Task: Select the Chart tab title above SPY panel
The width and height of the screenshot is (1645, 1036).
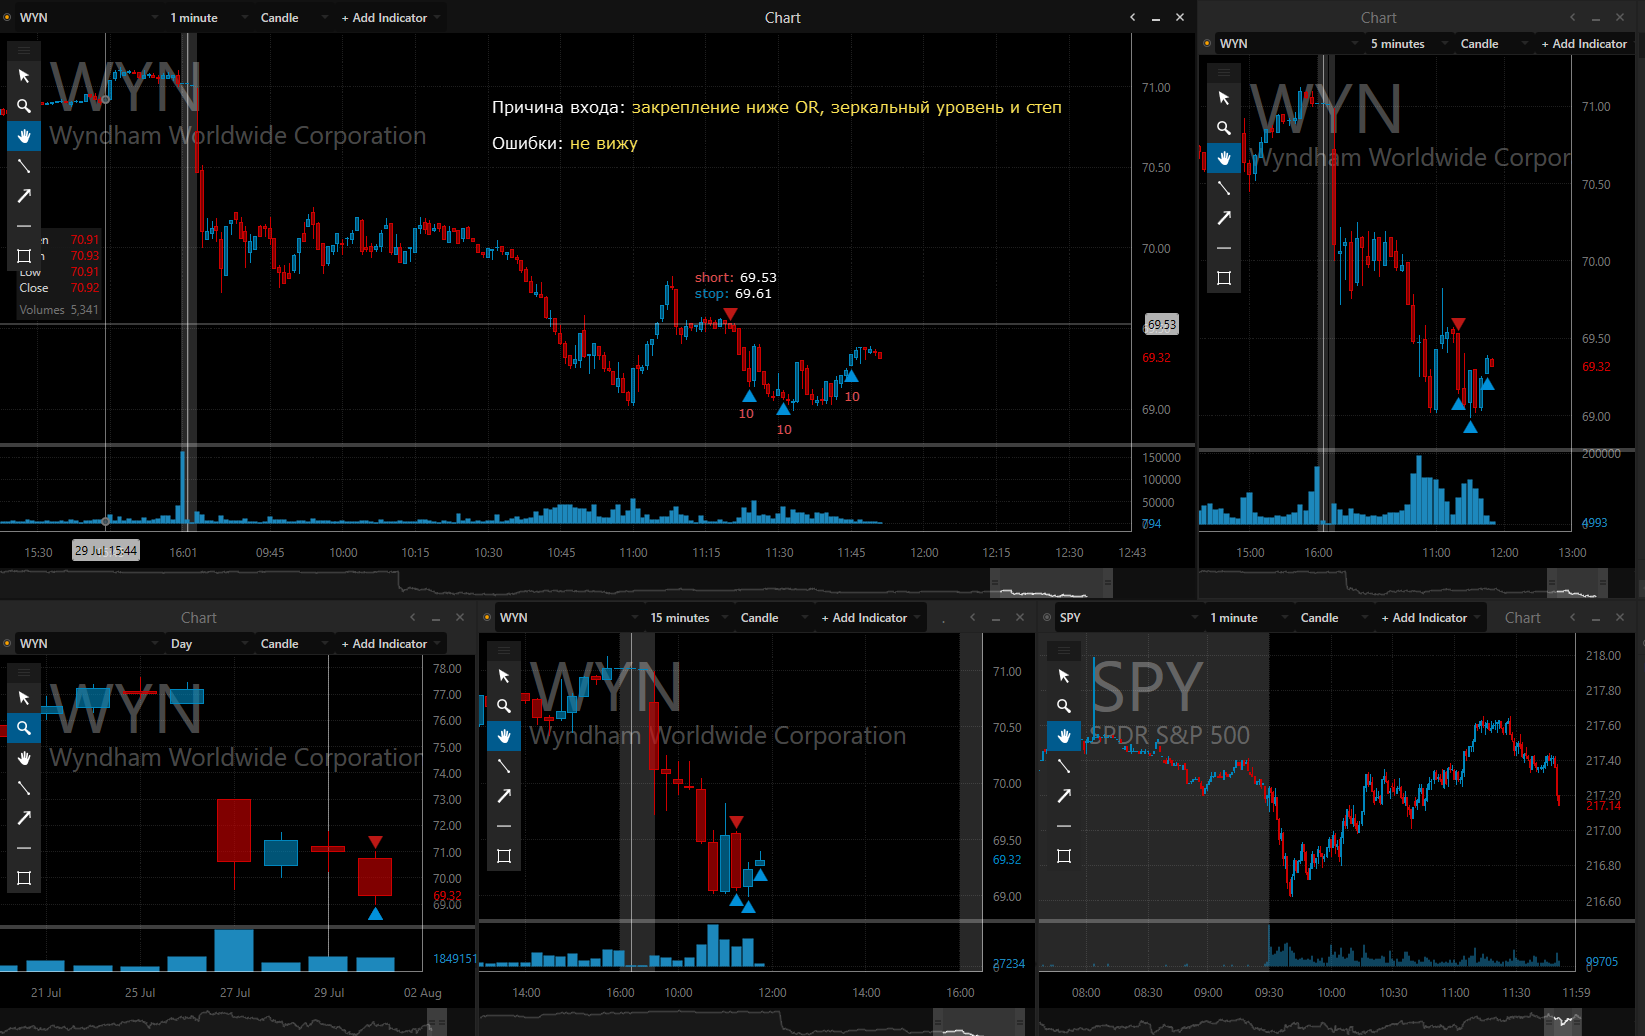Action: click(x=1522, y=618)
